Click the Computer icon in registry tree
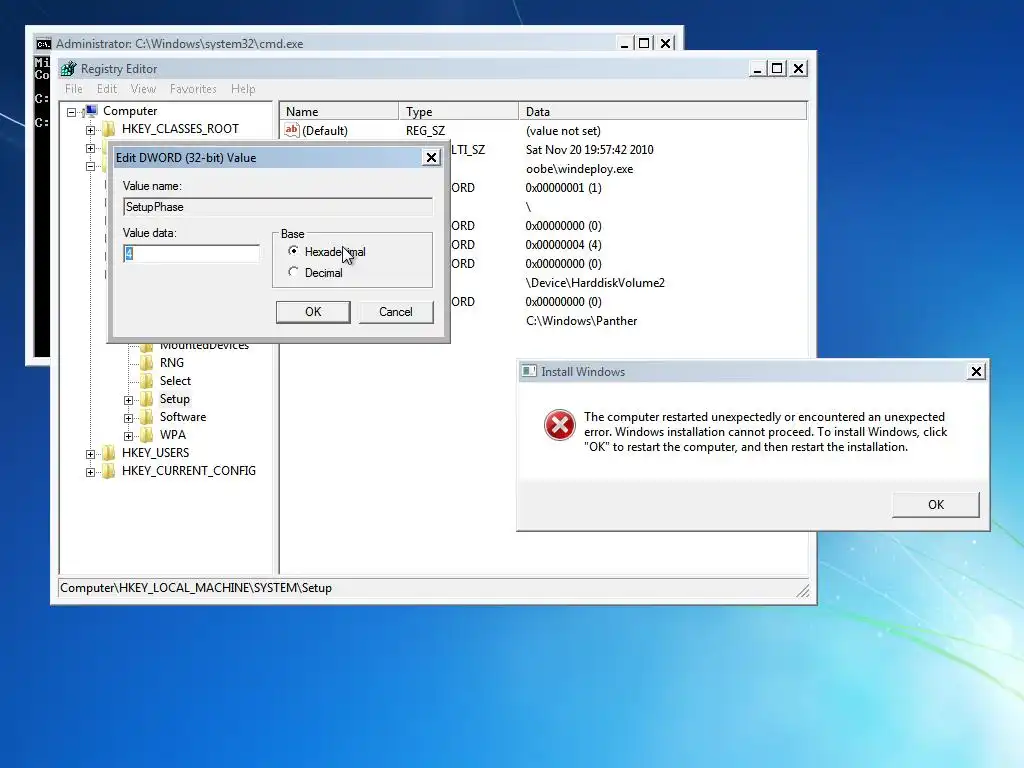 click(x=91, y=111)
